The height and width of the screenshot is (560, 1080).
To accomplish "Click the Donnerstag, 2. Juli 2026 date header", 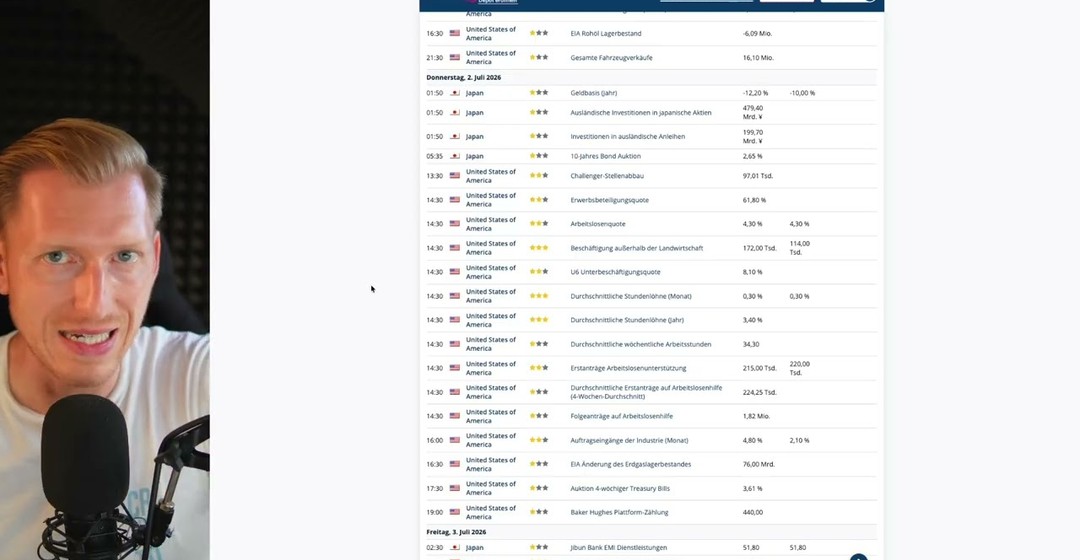I will click(x=464, y=78).
